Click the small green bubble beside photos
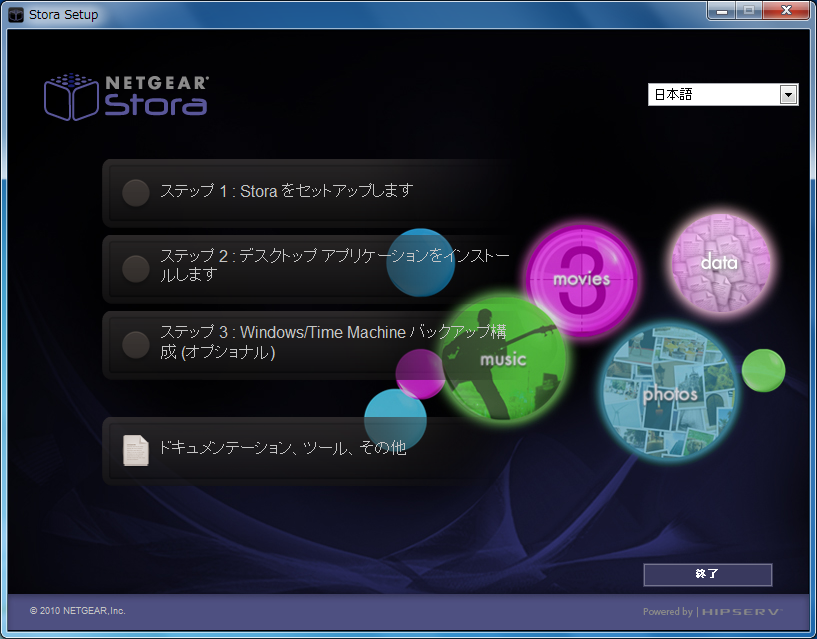 pos(763,370)
